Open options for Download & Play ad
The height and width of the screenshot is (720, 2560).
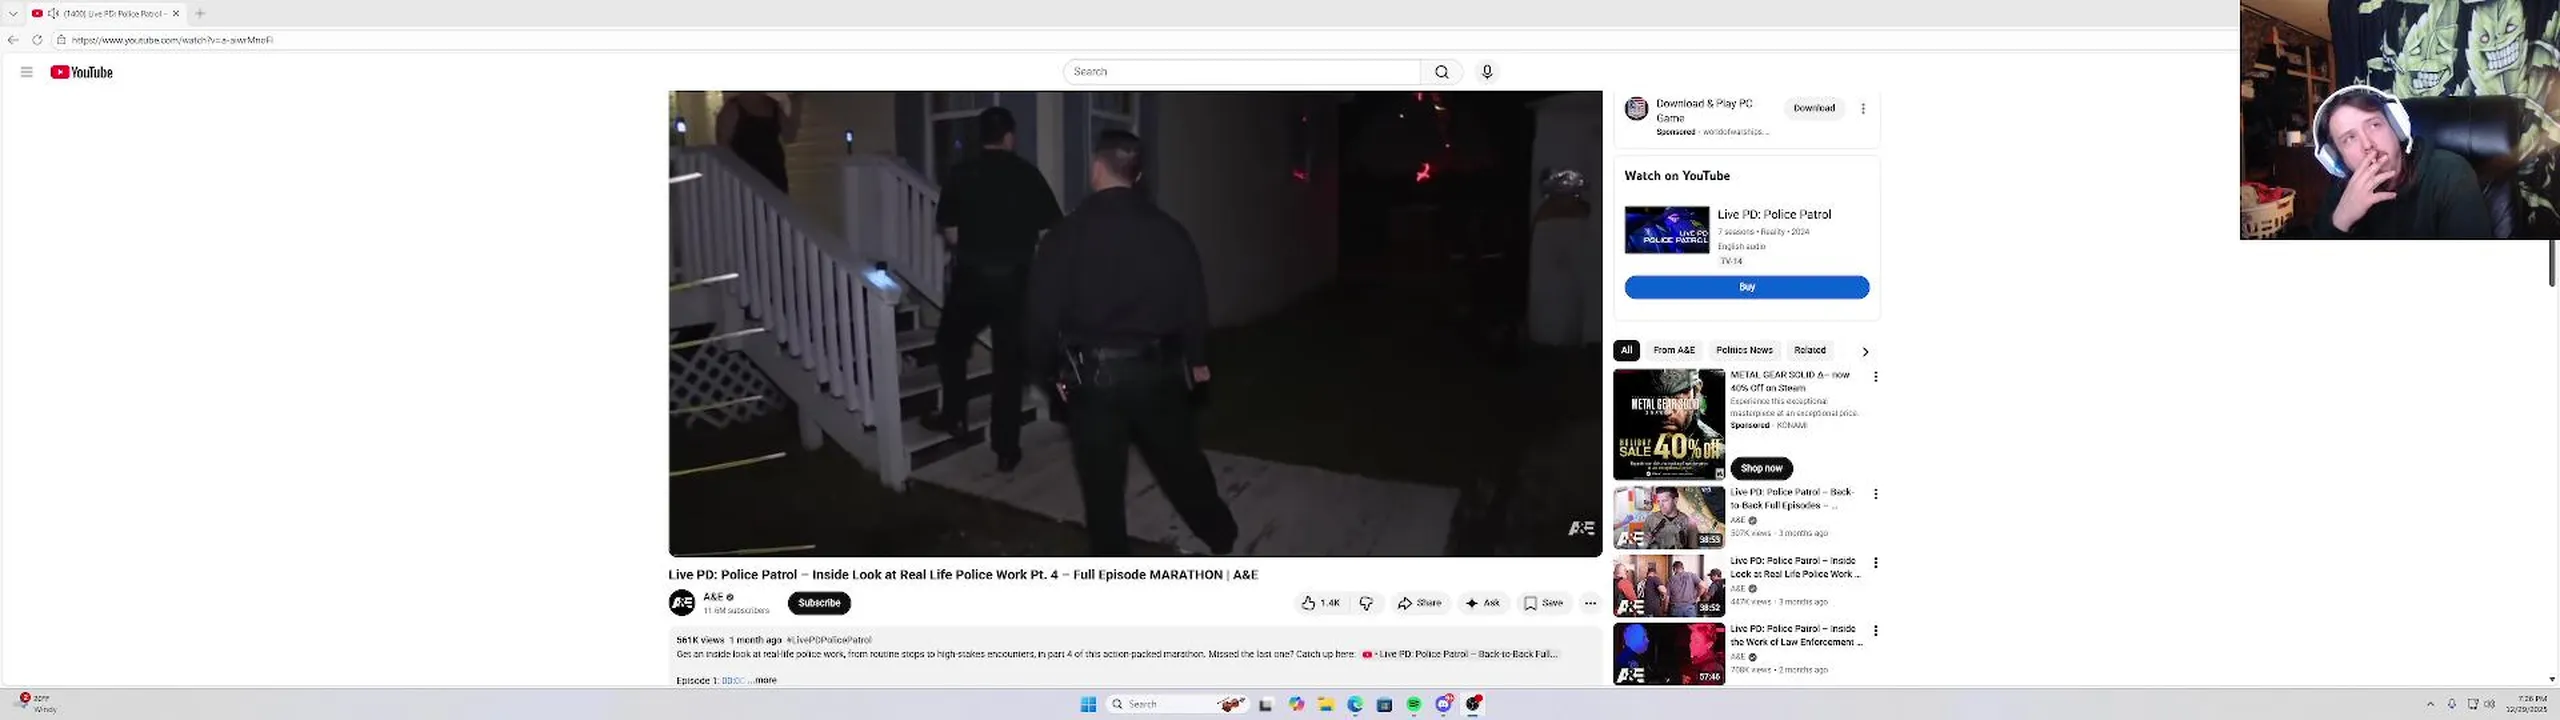point(1863,108)
